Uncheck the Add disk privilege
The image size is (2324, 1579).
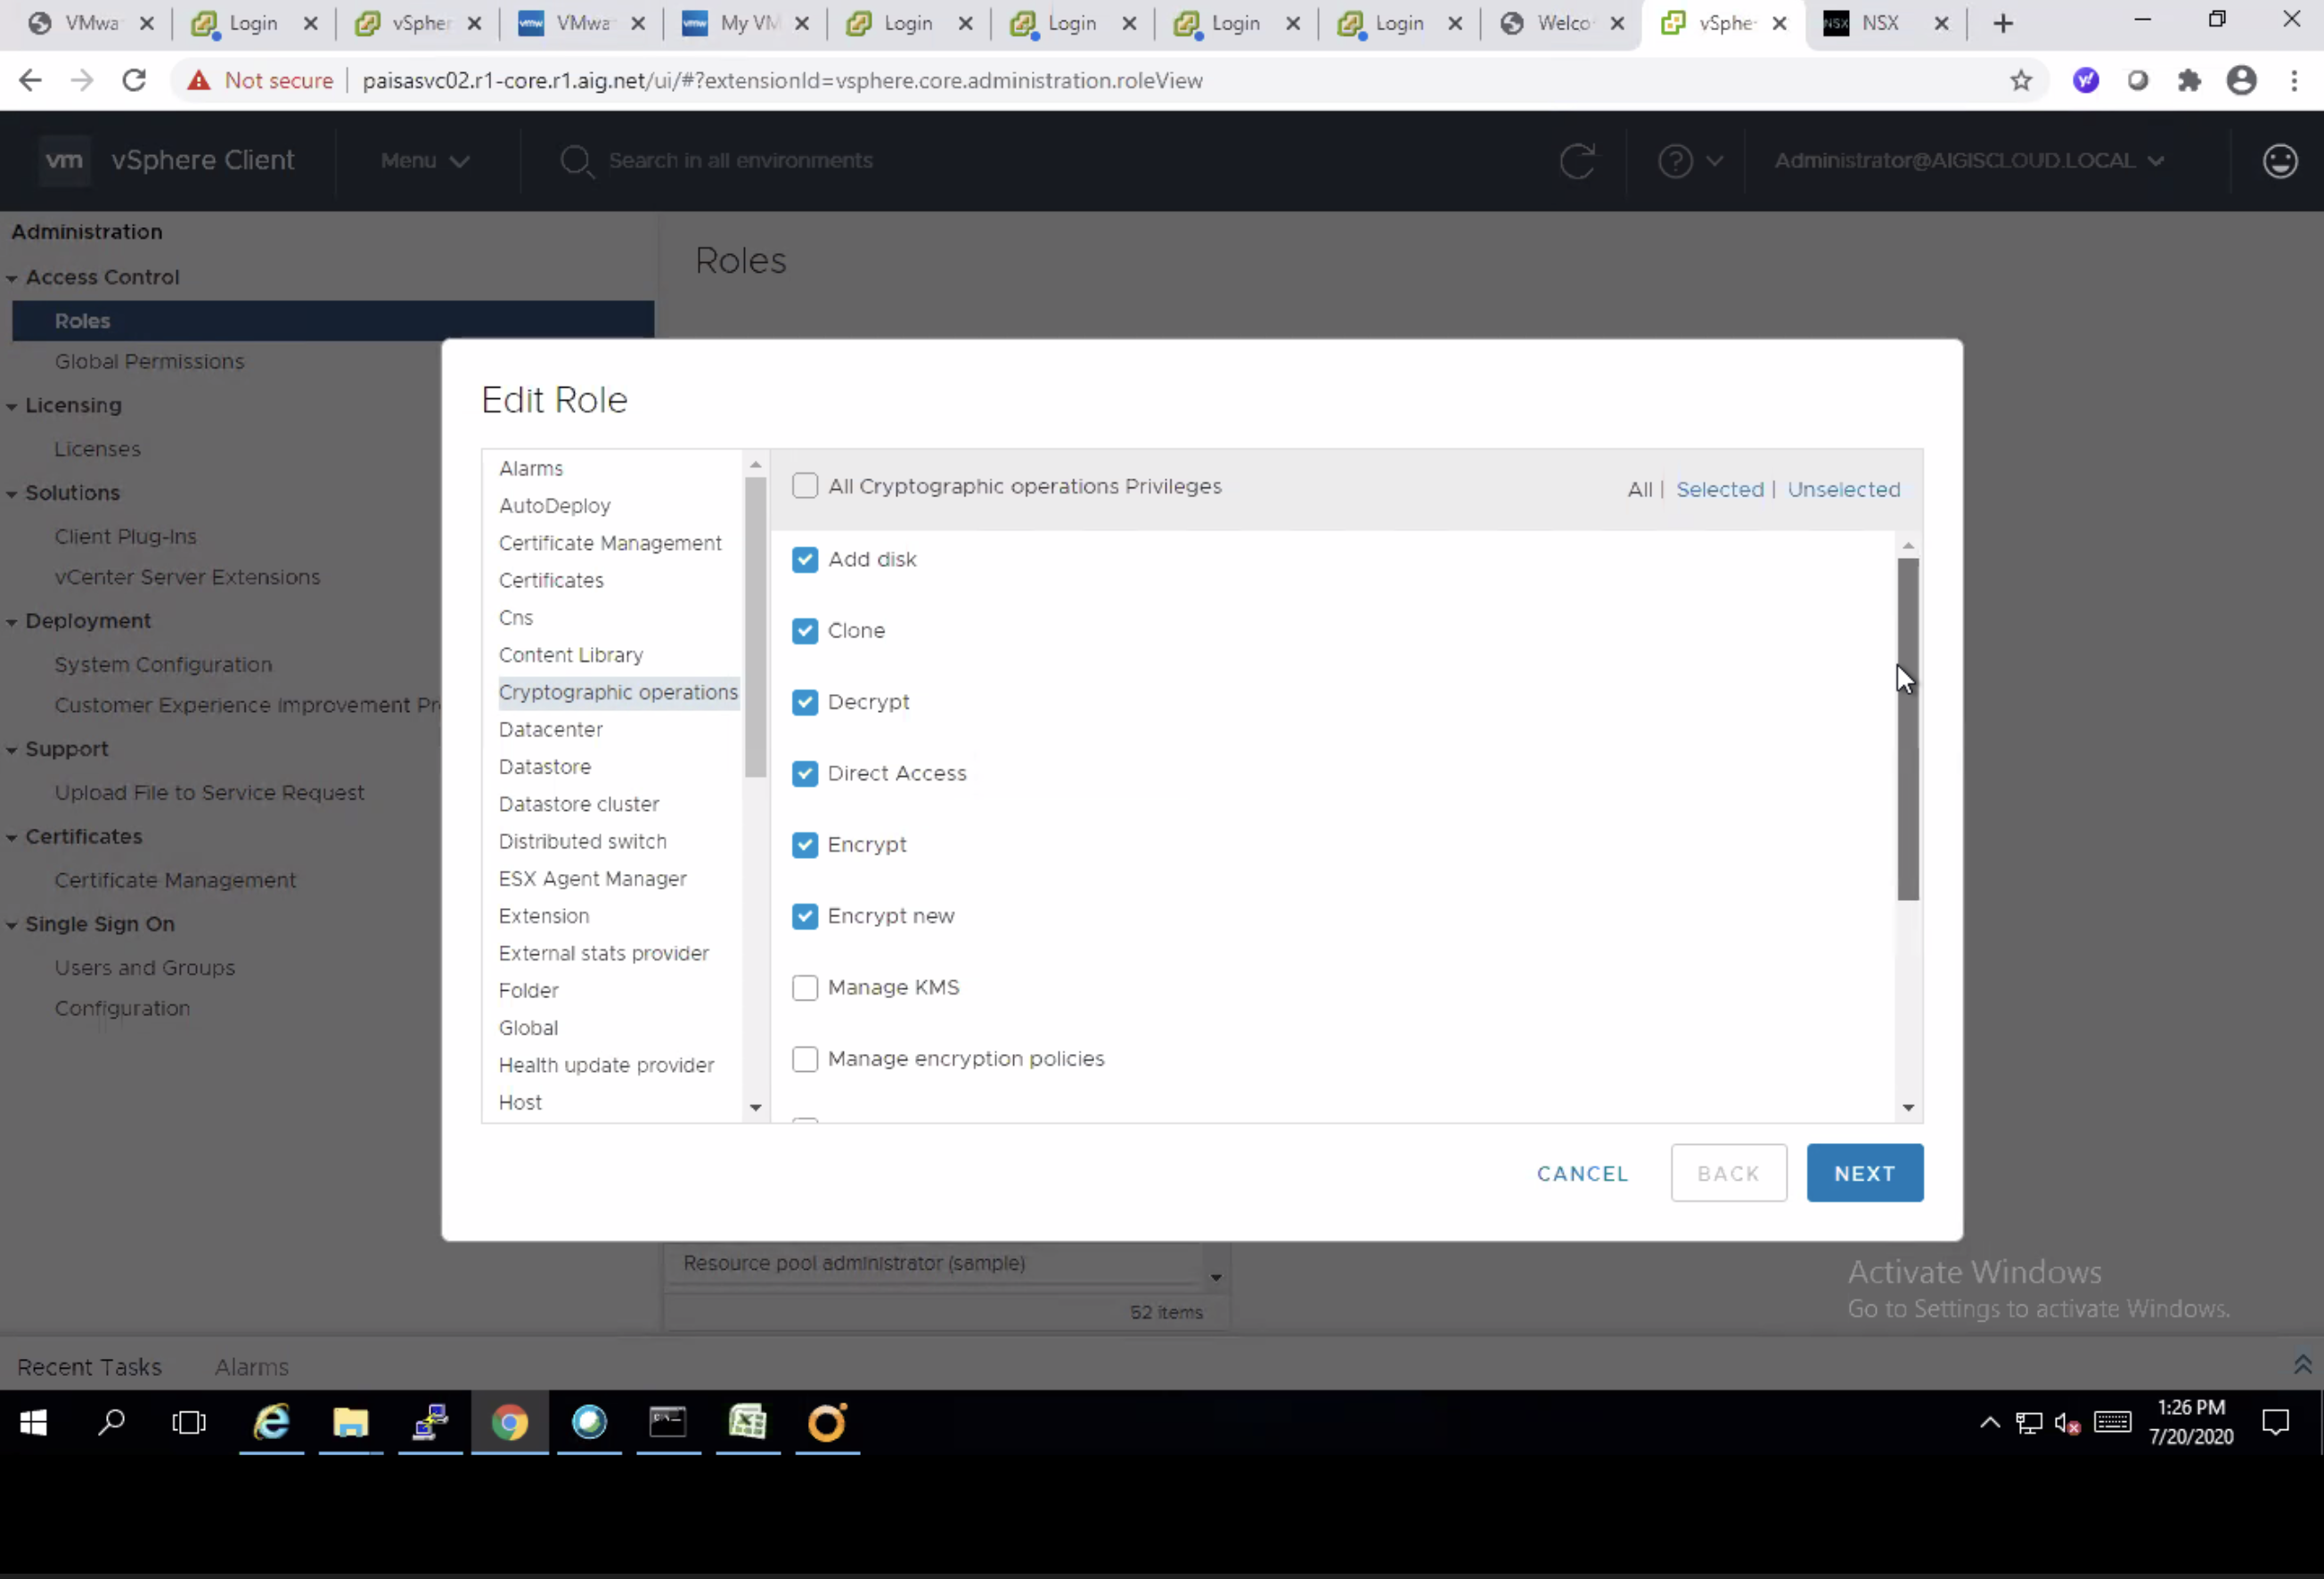(x=804, y=559)
